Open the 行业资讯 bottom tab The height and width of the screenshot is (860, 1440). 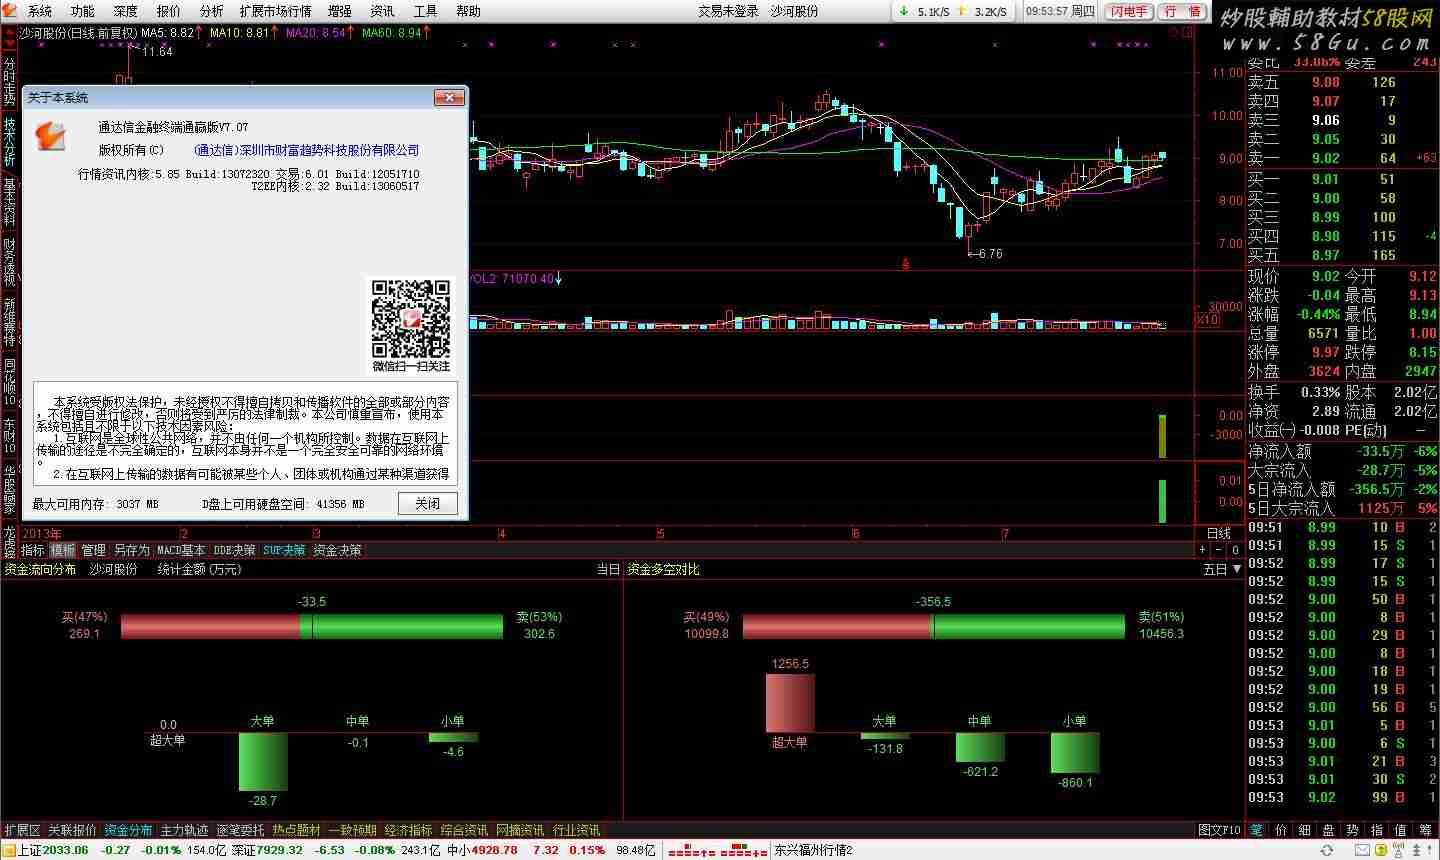[x=577, y=830]
